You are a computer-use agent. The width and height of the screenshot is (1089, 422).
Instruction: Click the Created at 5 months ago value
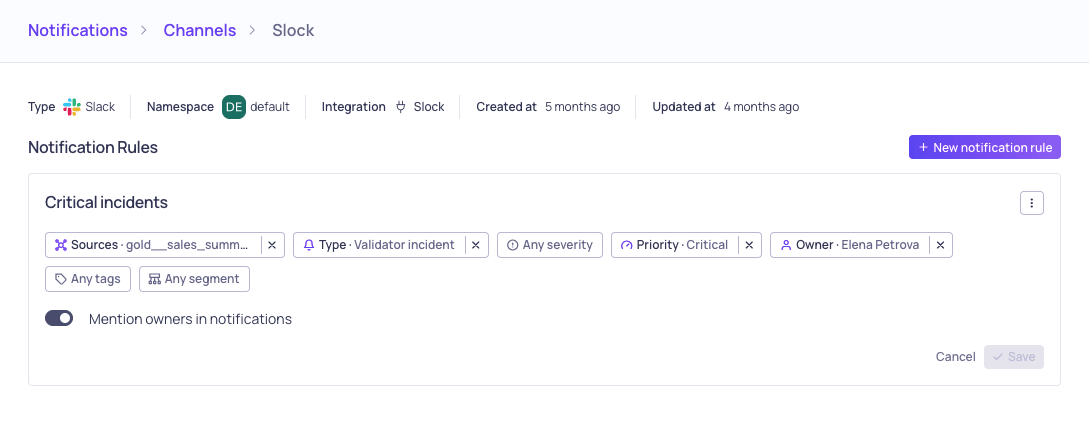pyautogui.click(x=583, y=107)
